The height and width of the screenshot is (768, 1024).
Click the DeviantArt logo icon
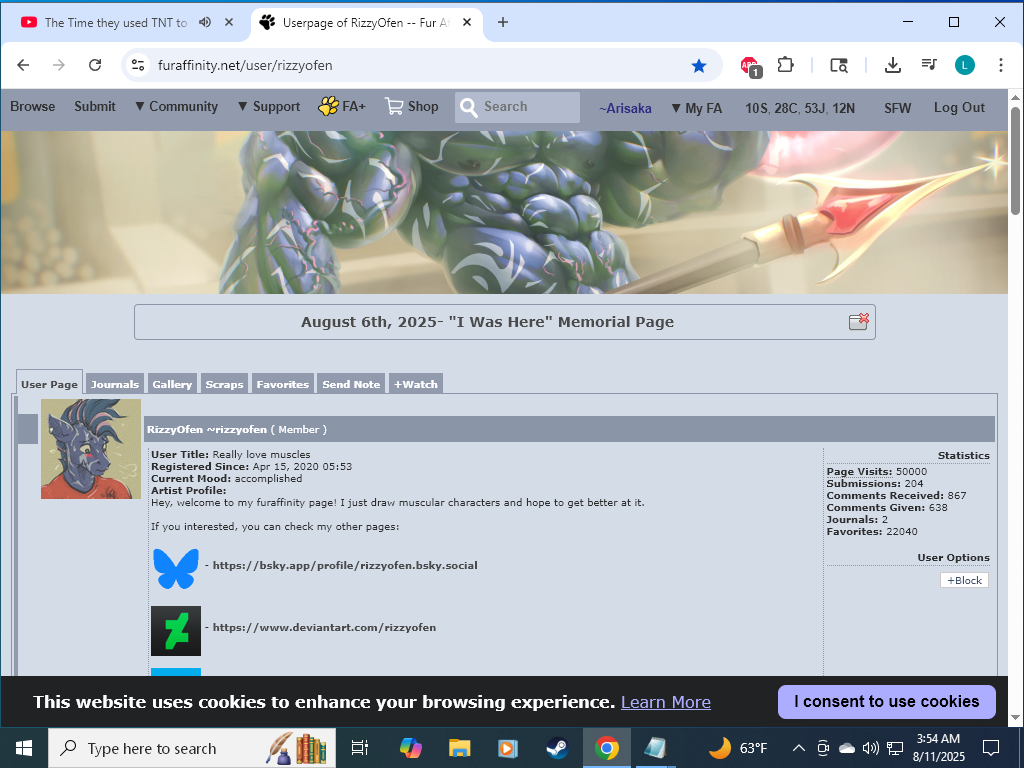[x=176, y=631]
